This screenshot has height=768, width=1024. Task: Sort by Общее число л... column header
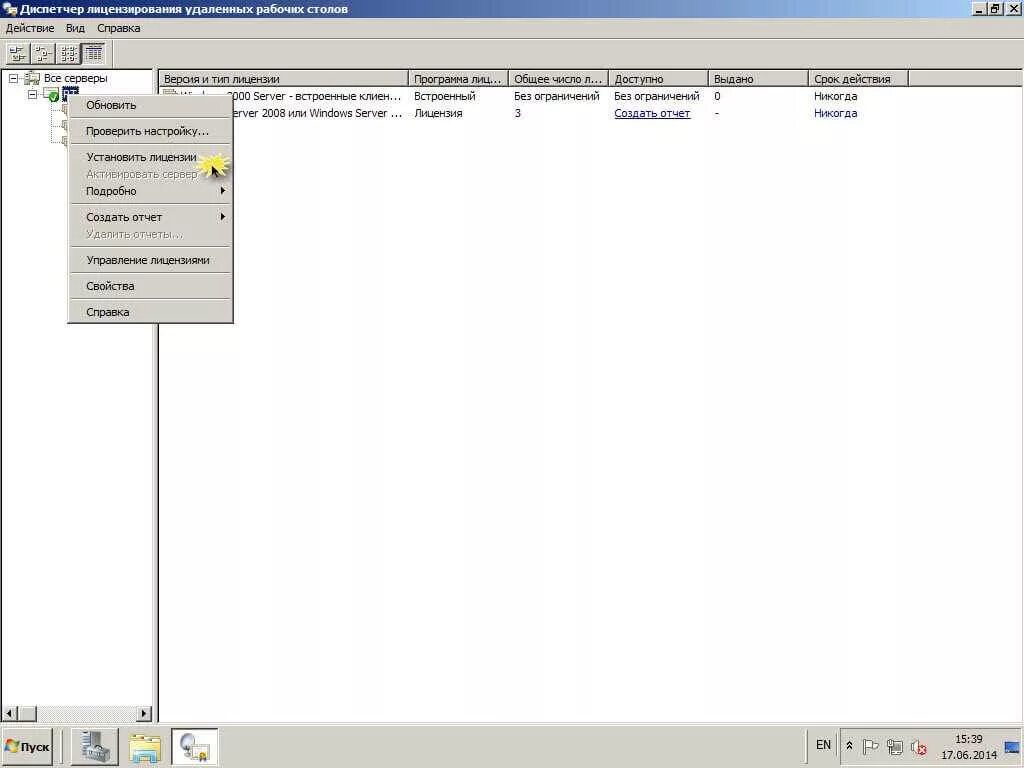(x=558, y=79)
